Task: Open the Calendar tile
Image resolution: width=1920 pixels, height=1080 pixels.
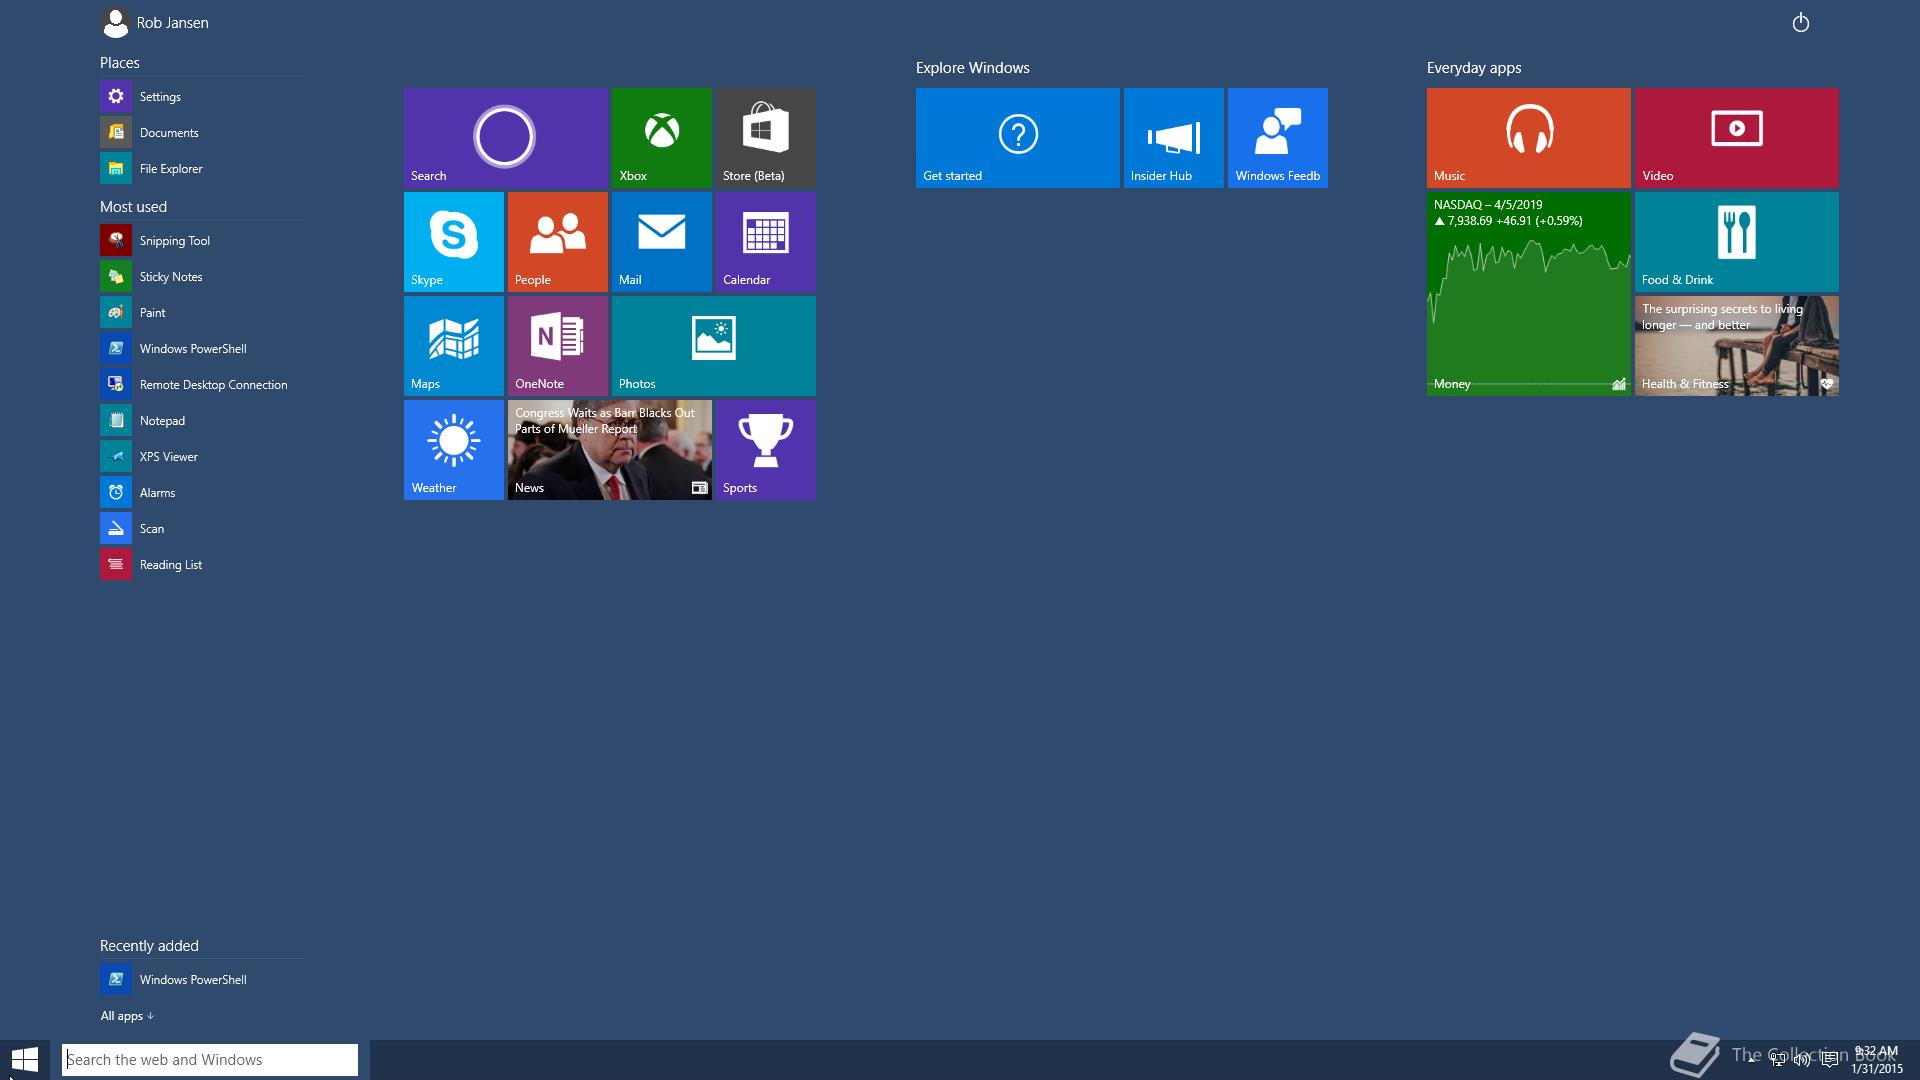Action: 765,242
